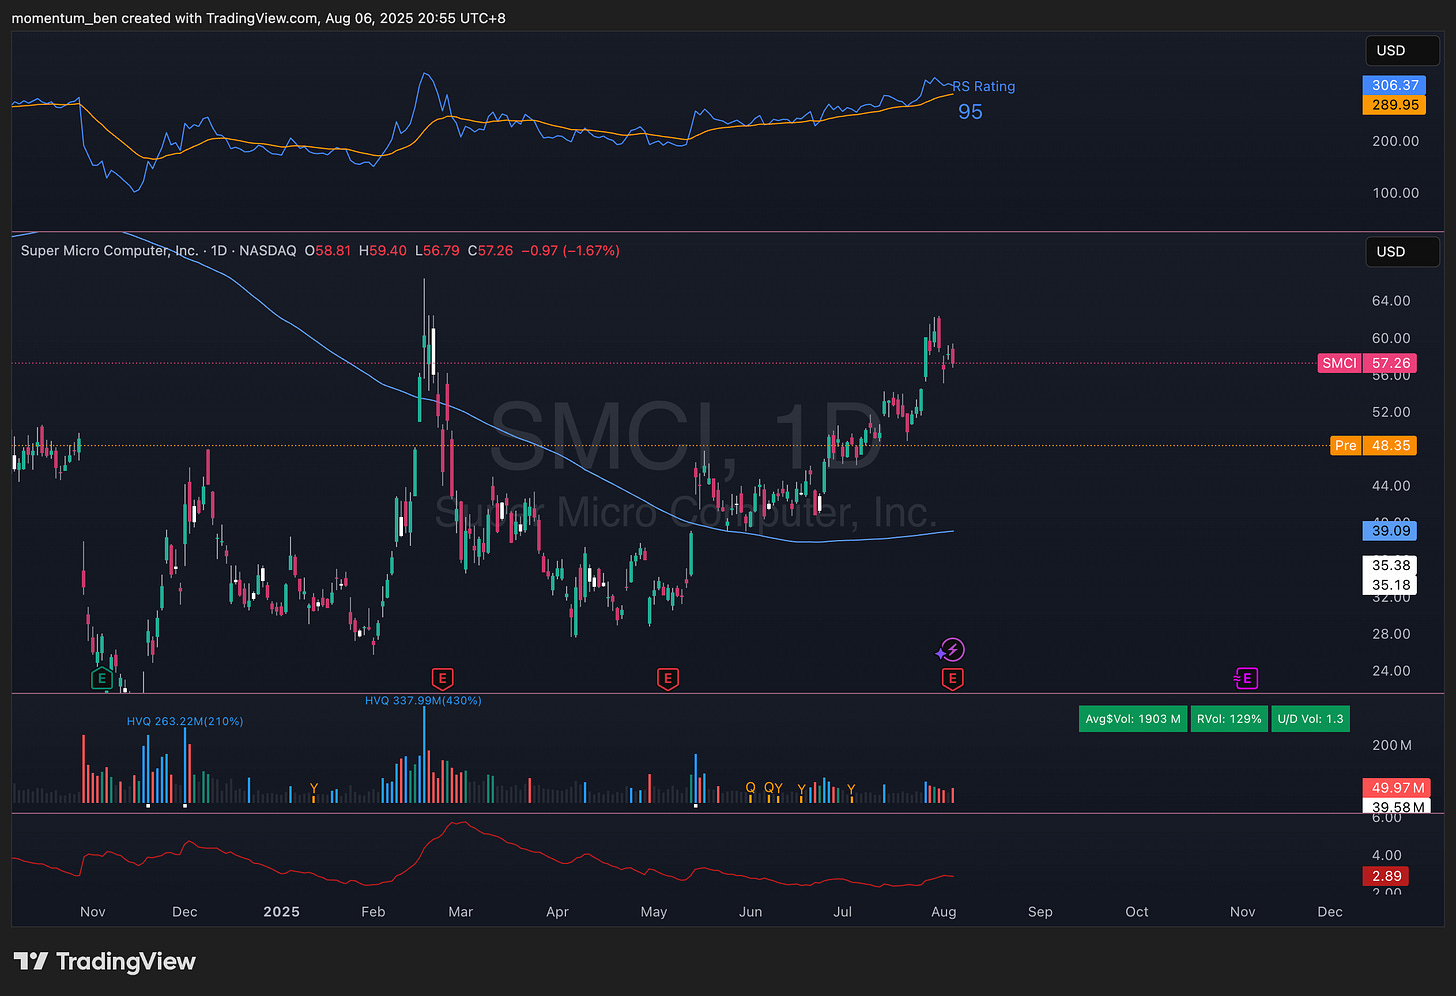Click the Super Micro Computer, Inc. chart title
Viewport: 1456px width, 996px height.
tap(109, 250)
